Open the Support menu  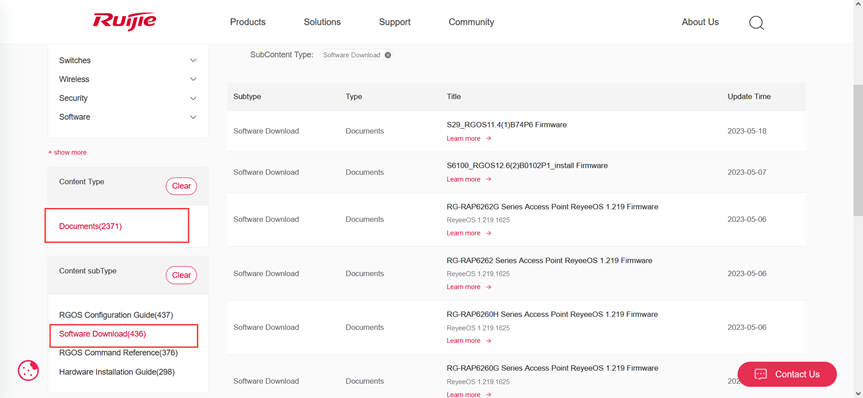(395, 22)
